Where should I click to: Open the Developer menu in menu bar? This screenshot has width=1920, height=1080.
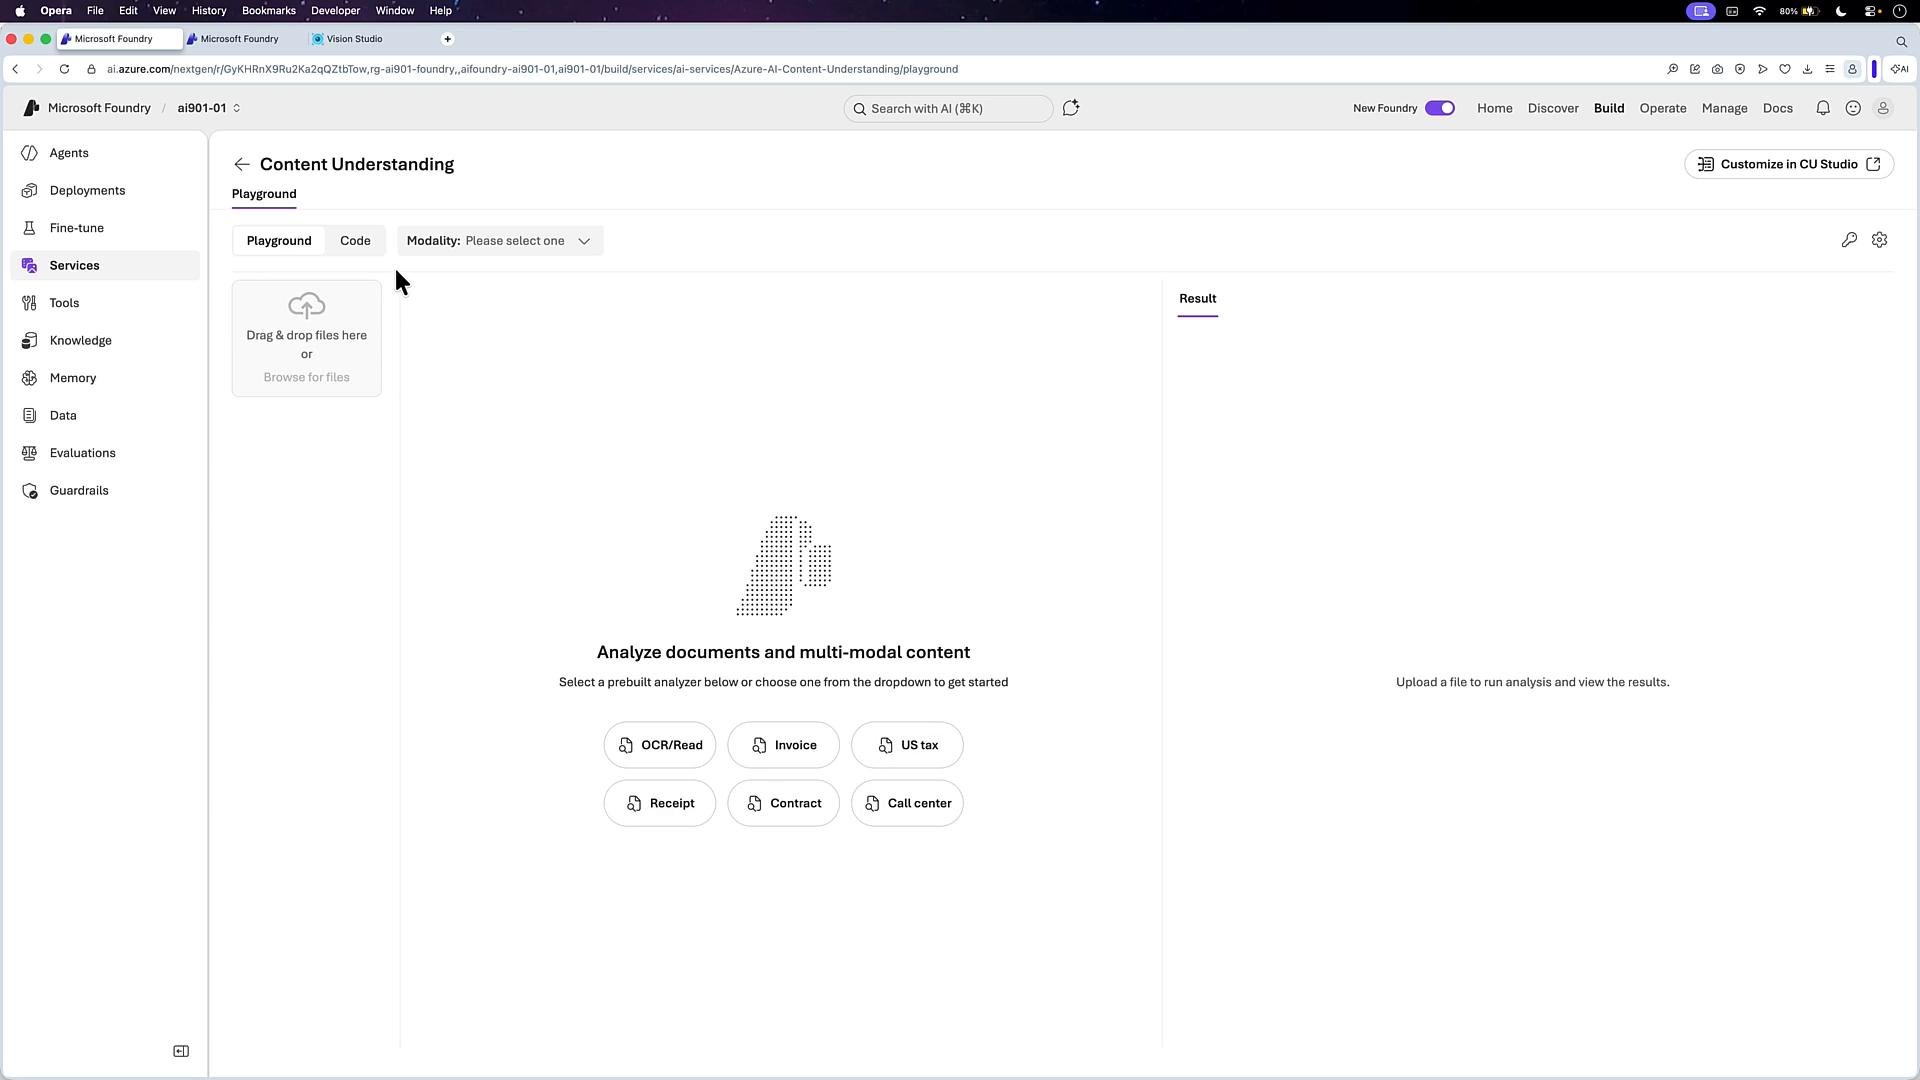tap(335, 11)
